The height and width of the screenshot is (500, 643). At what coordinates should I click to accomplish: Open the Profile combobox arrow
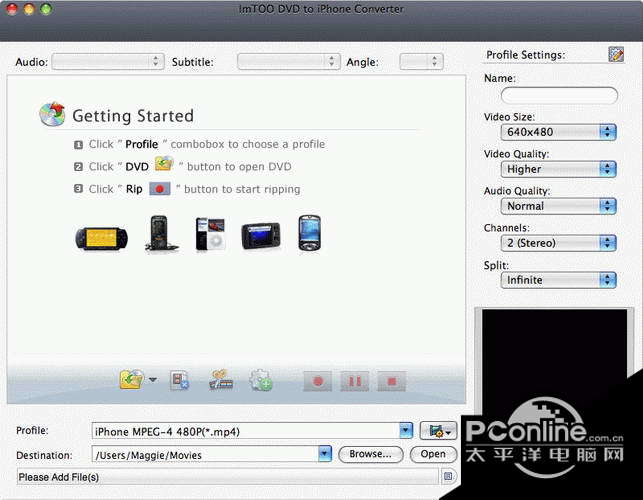(x=406, y=431)
